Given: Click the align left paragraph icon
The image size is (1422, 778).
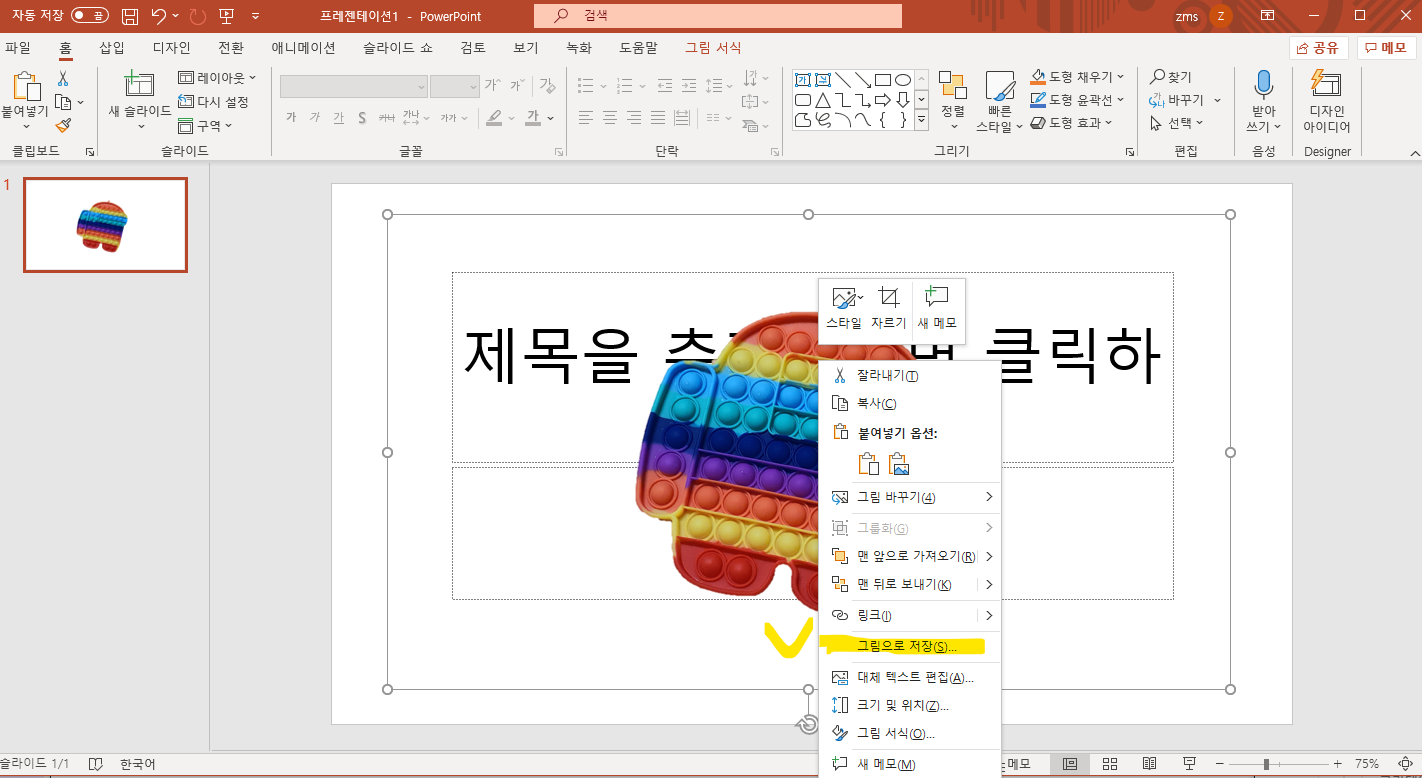Looking at the screenshot, I should 586,118.
